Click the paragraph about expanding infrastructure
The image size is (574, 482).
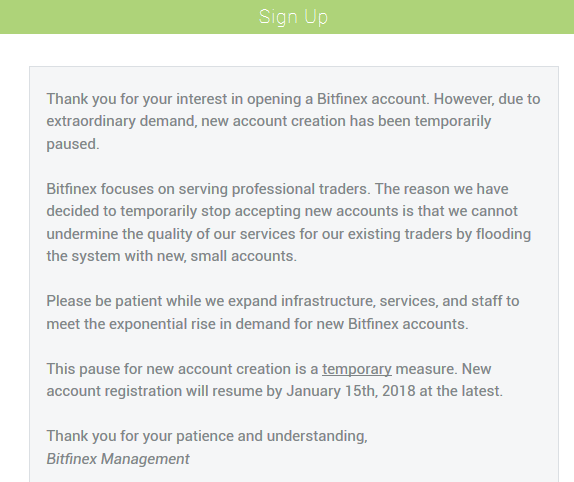tap(283, 313)
